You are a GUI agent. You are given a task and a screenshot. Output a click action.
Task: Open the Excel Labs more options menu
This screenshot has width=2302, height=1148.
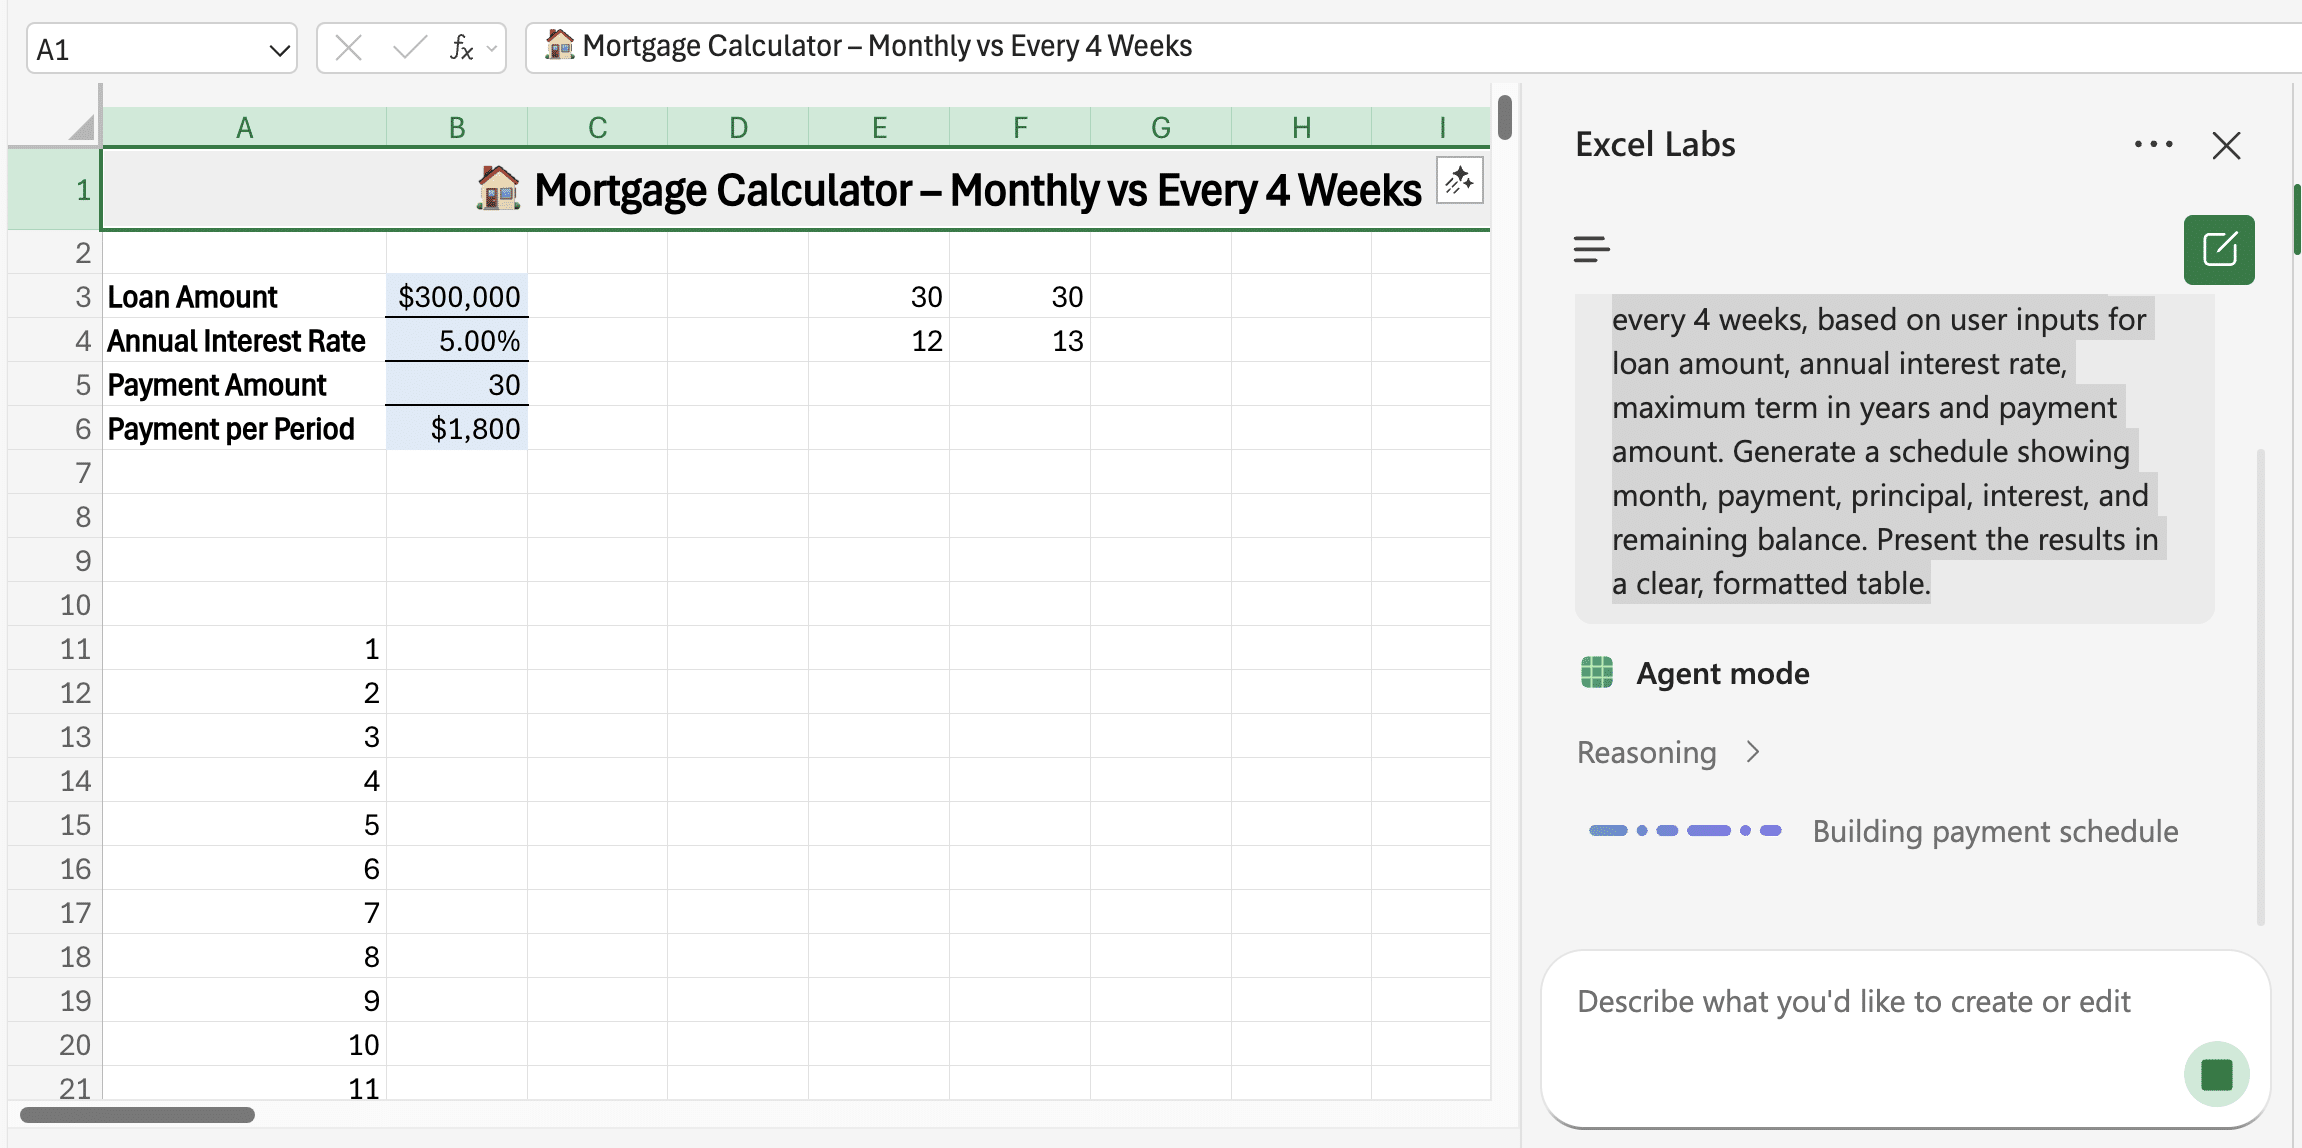tap(2152, 145)
